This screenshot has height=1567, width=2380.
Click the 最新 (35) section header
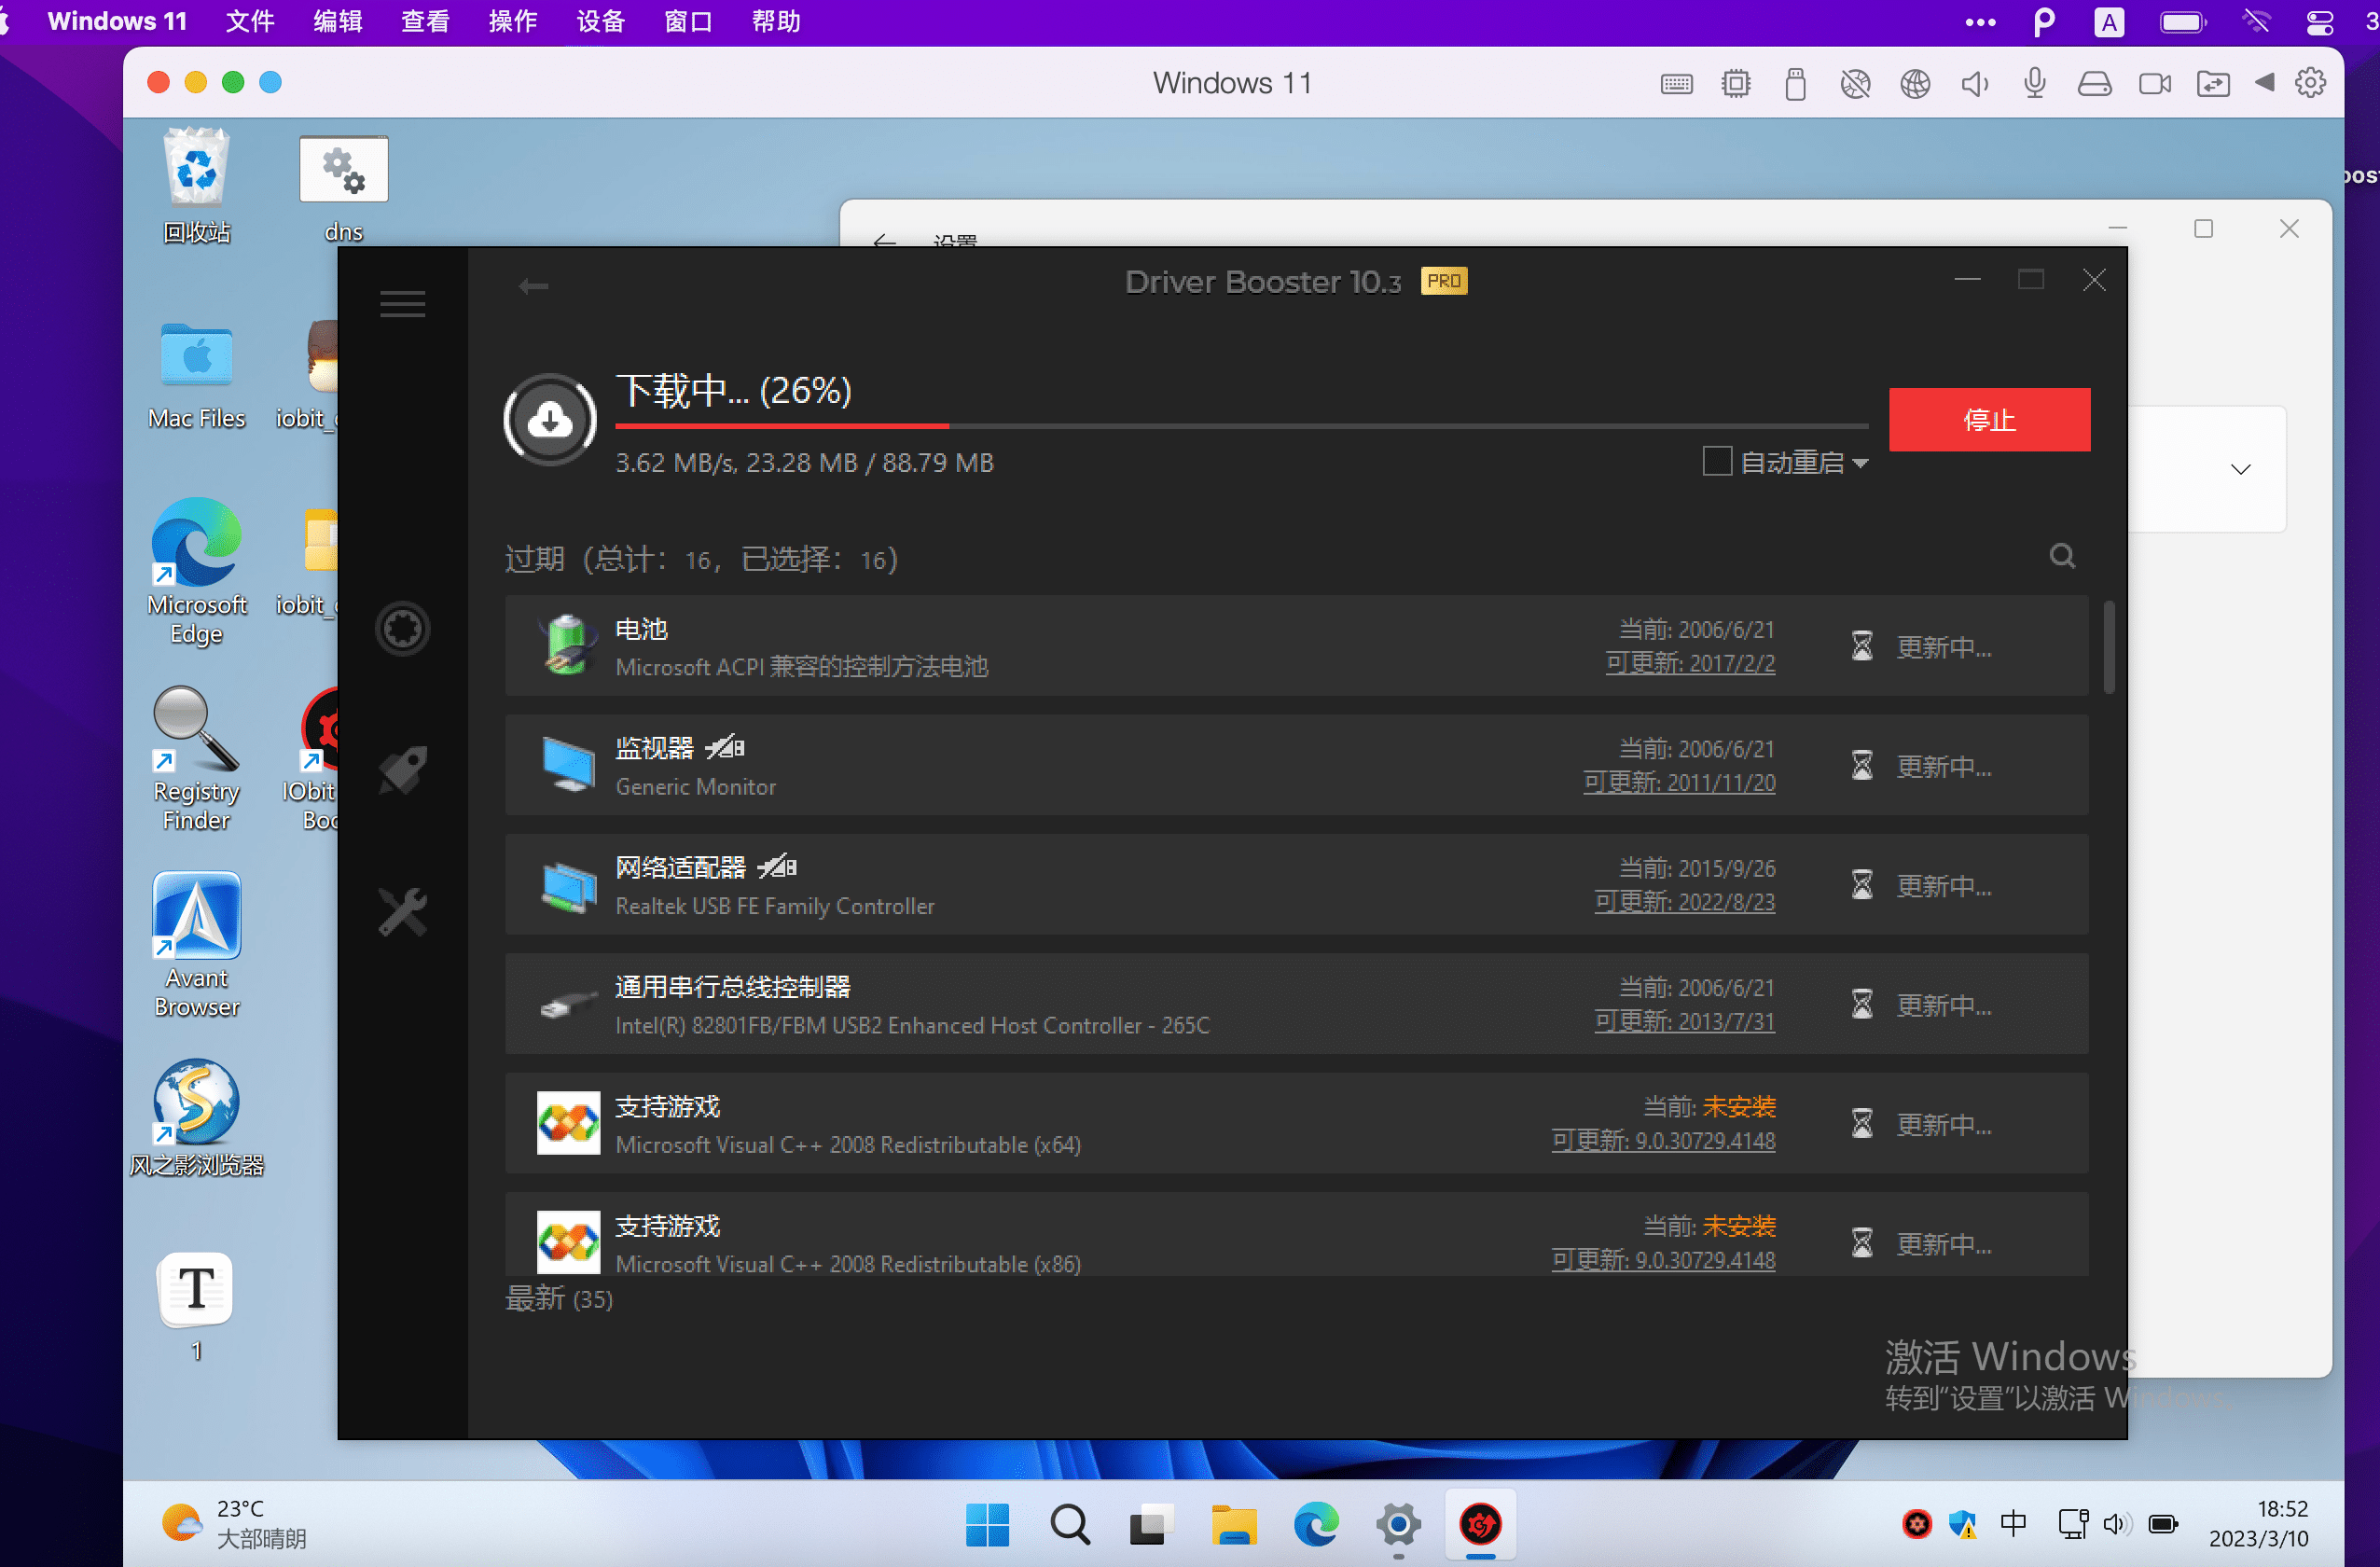[559, 1299]
